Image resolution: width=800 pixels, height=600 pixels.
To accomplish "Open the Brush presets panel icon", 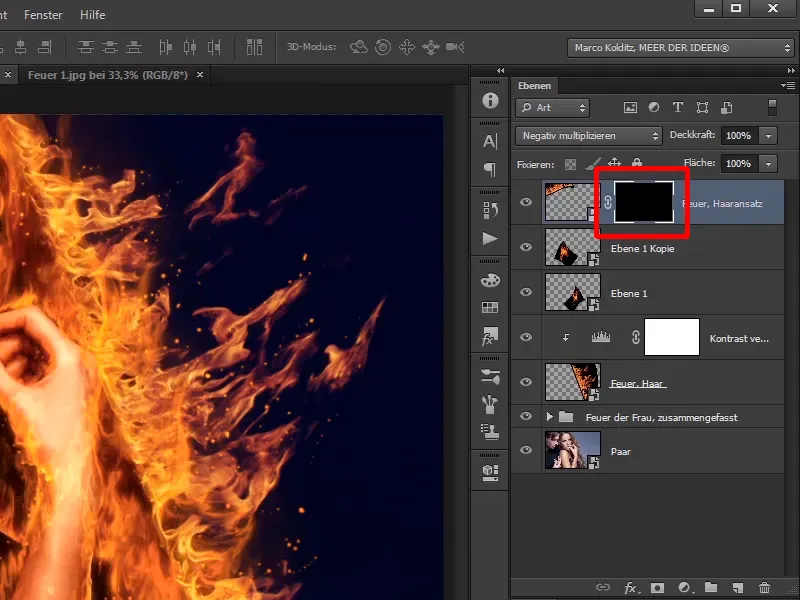I will click(x=490, y=377).
